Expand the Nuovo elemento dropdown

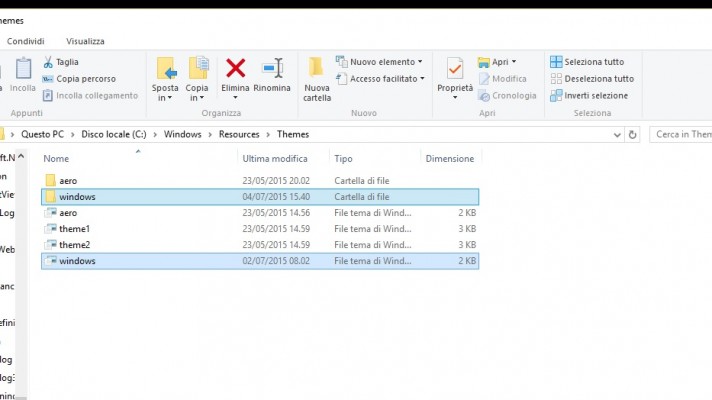pos(419,62)
